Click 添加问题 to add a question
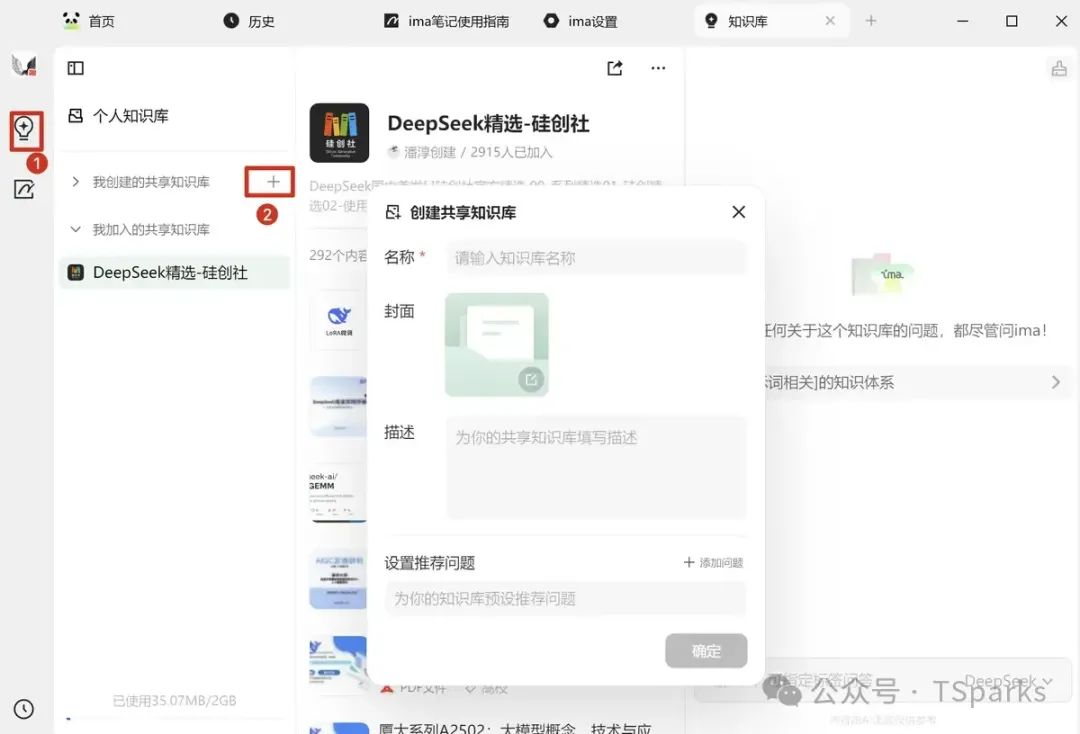The image size is (1080, 734). point(713,563)
